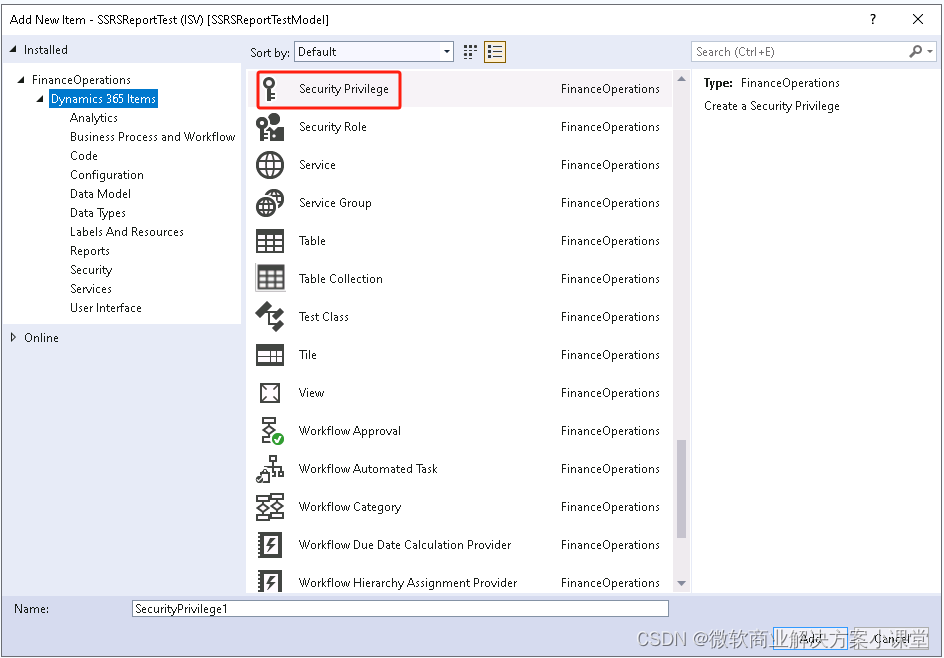Switch to small icons grid view

coord(470,52)
